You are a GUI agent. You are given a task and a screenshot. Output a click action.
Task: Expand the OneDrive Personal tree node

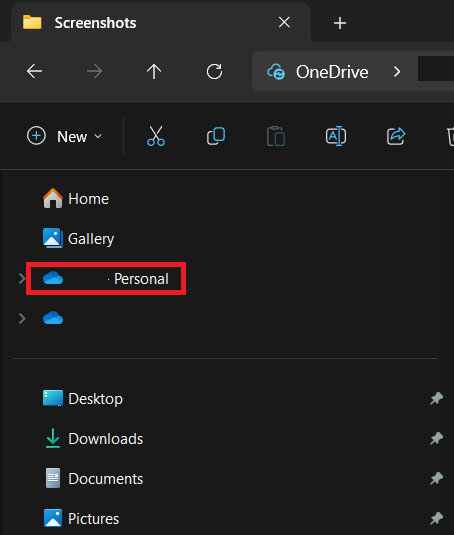[22, 279]
